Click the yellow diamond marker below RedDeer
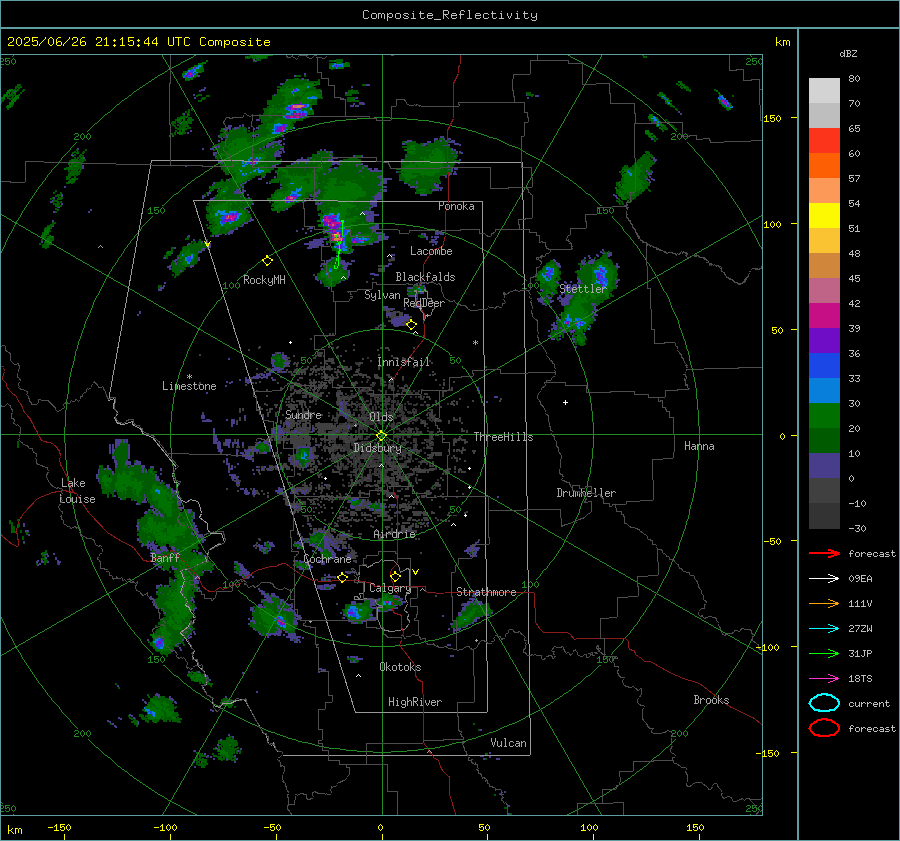Image resolution: width=900 pixels, height=841 pixels. [x=411, y=325]
